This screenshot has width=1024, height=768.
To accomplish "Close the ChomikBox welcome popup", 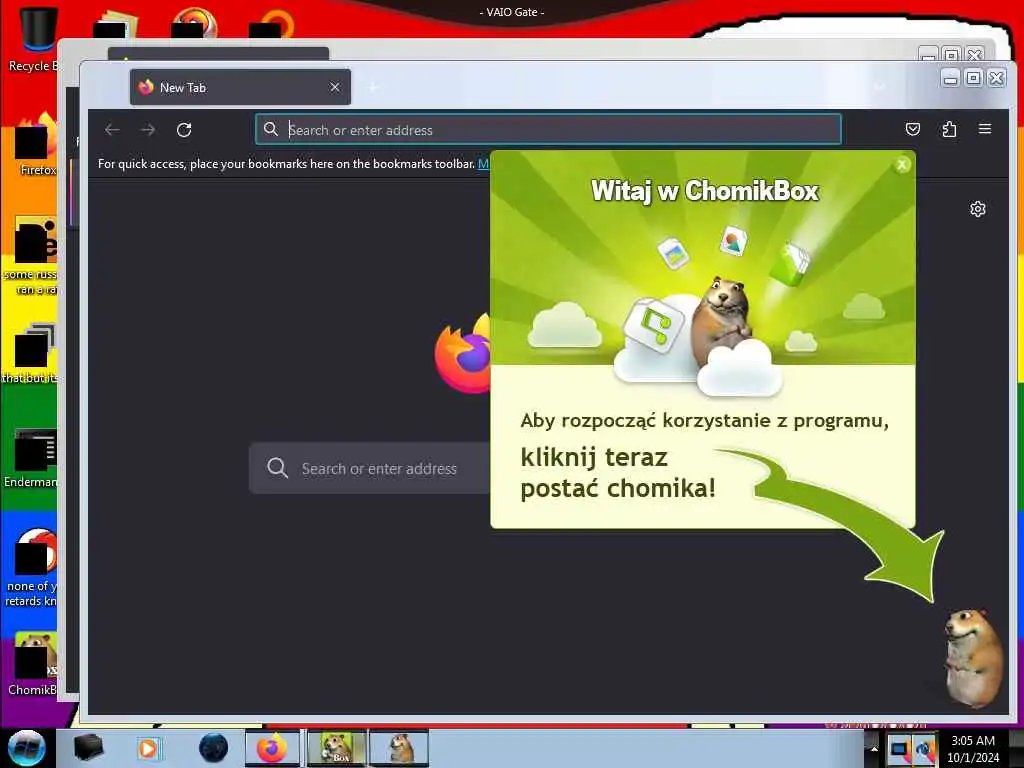I will tap(902, 164).
